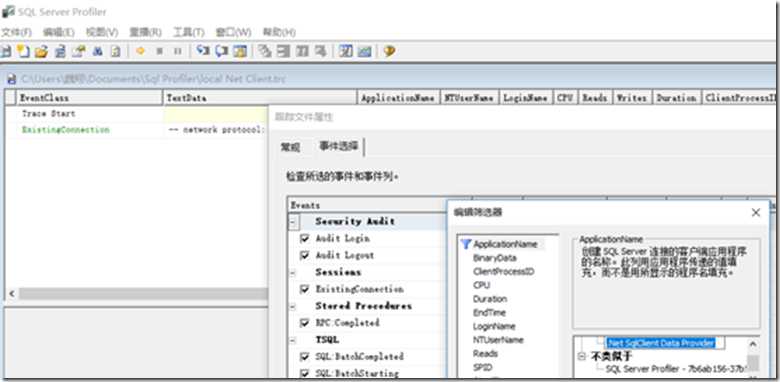This screenshot has height=382, width=780.
Task: Select ClientProcessID in the filter list
Action: tap(503, 272)
